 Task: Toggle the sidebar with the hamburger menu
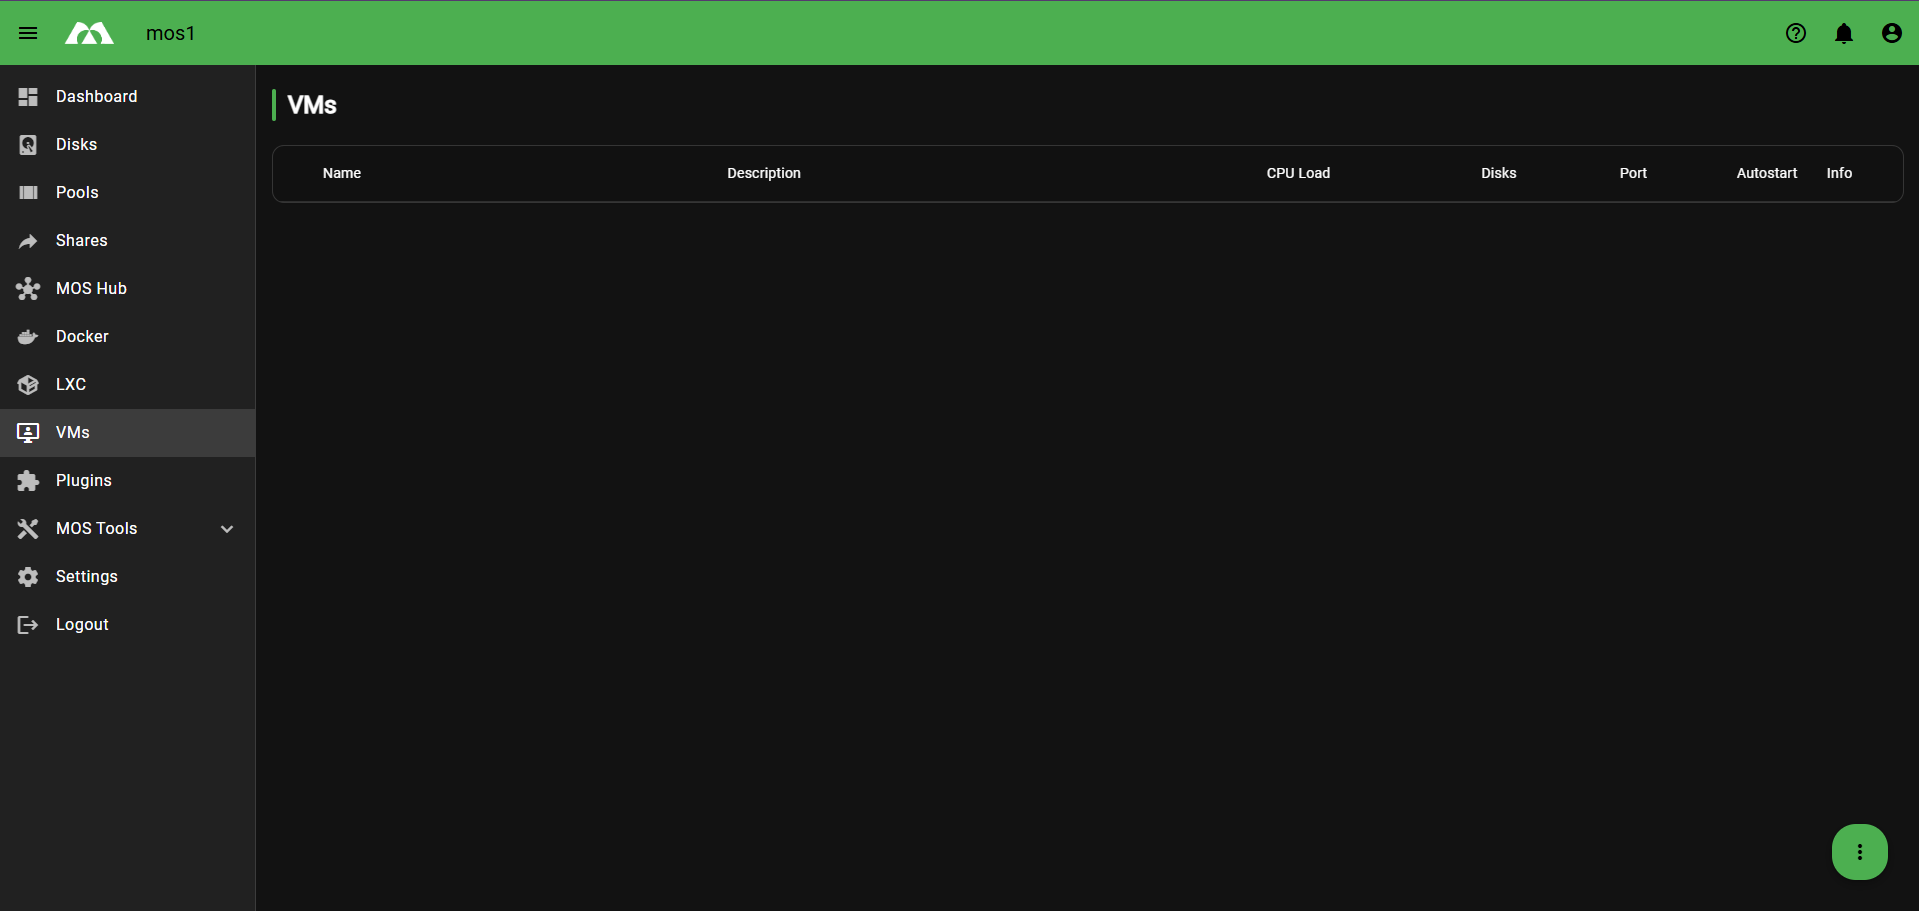28,33
